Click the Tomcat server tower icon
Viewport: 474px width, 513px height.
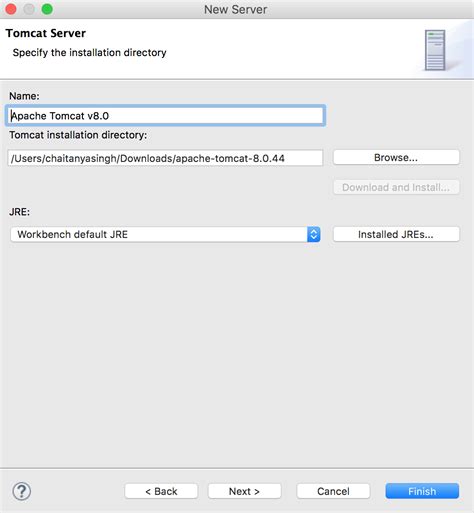pos(435,50)
